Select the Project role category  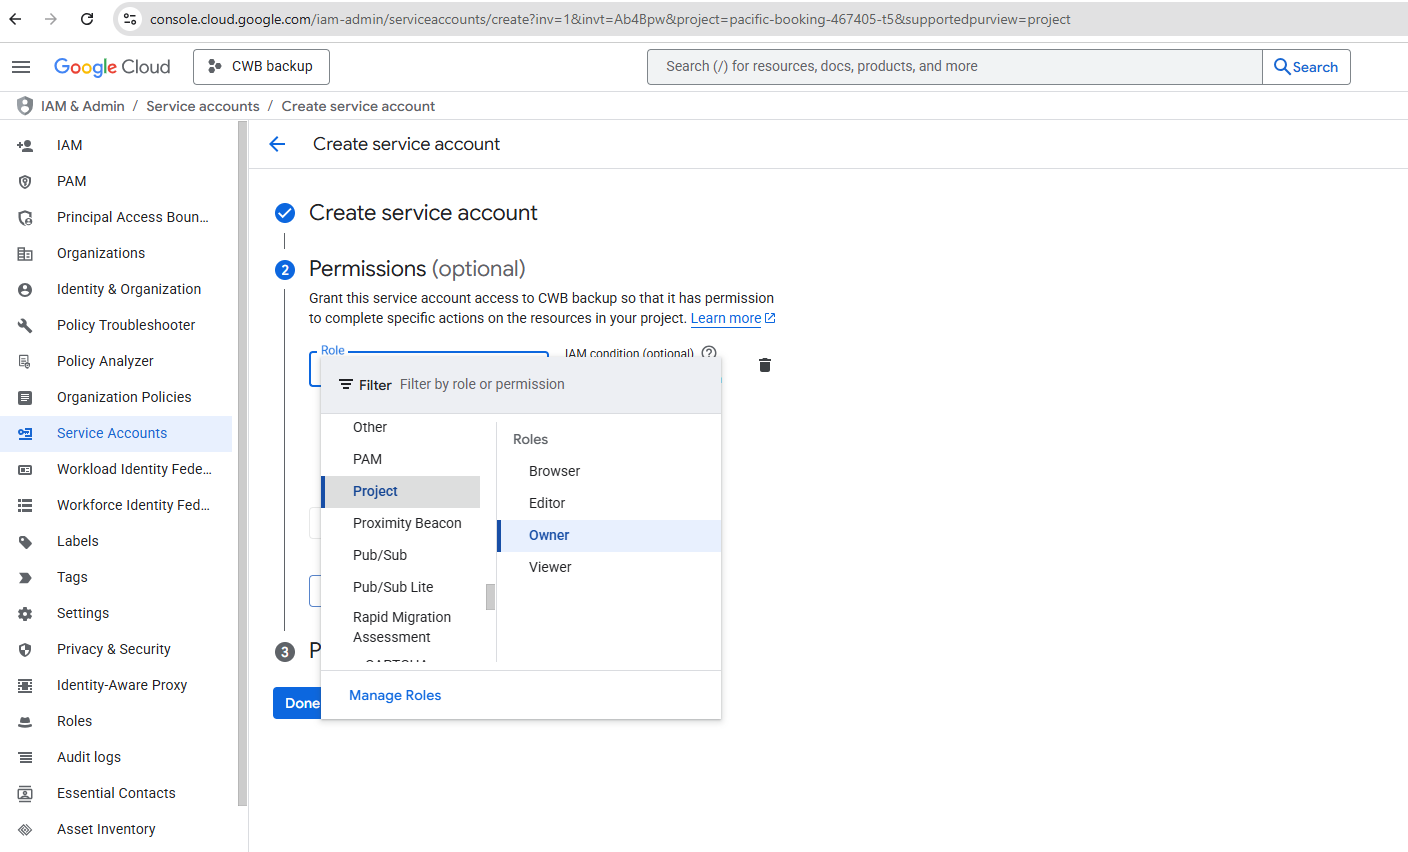pyautogui.click(x=401, y=491)
